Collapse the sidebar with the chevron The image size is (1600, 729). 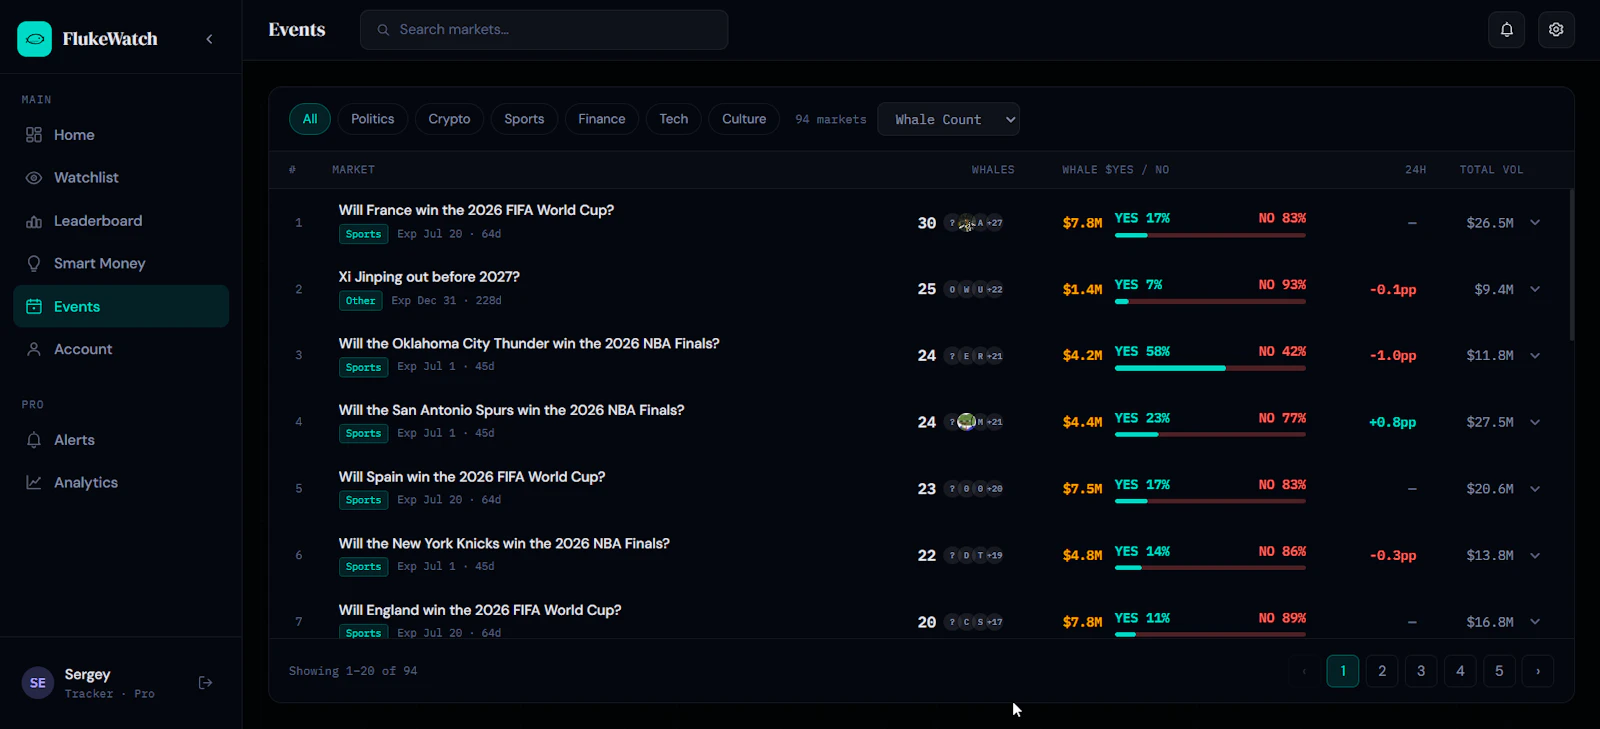pos(209,39)
